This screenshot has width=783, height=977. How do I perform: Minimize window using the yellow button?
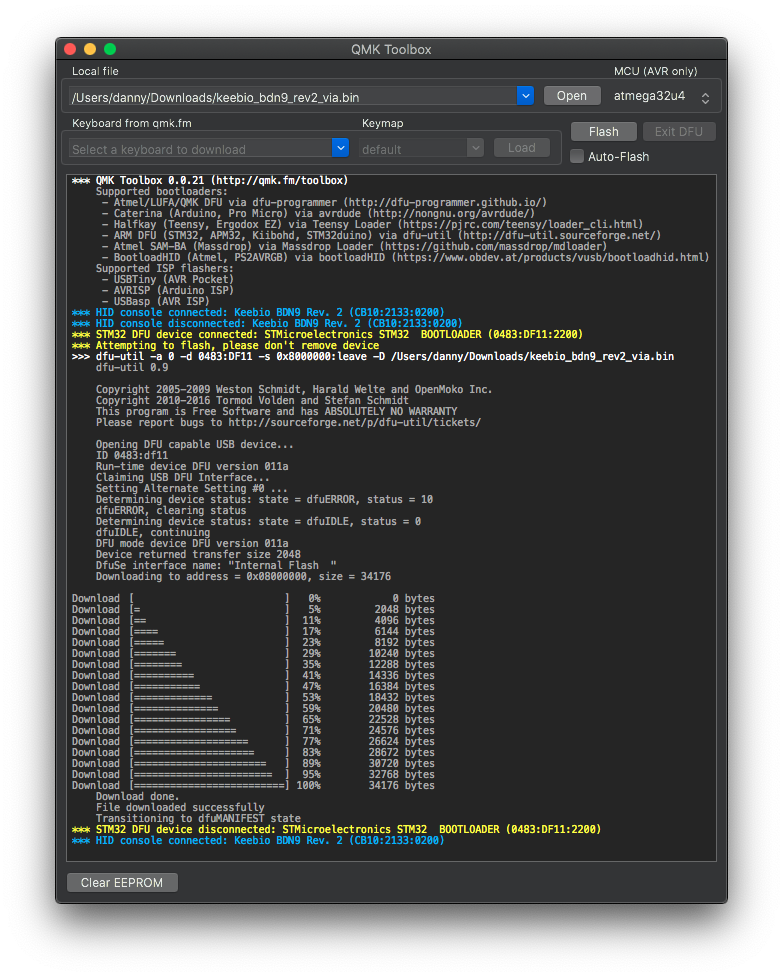90,49
